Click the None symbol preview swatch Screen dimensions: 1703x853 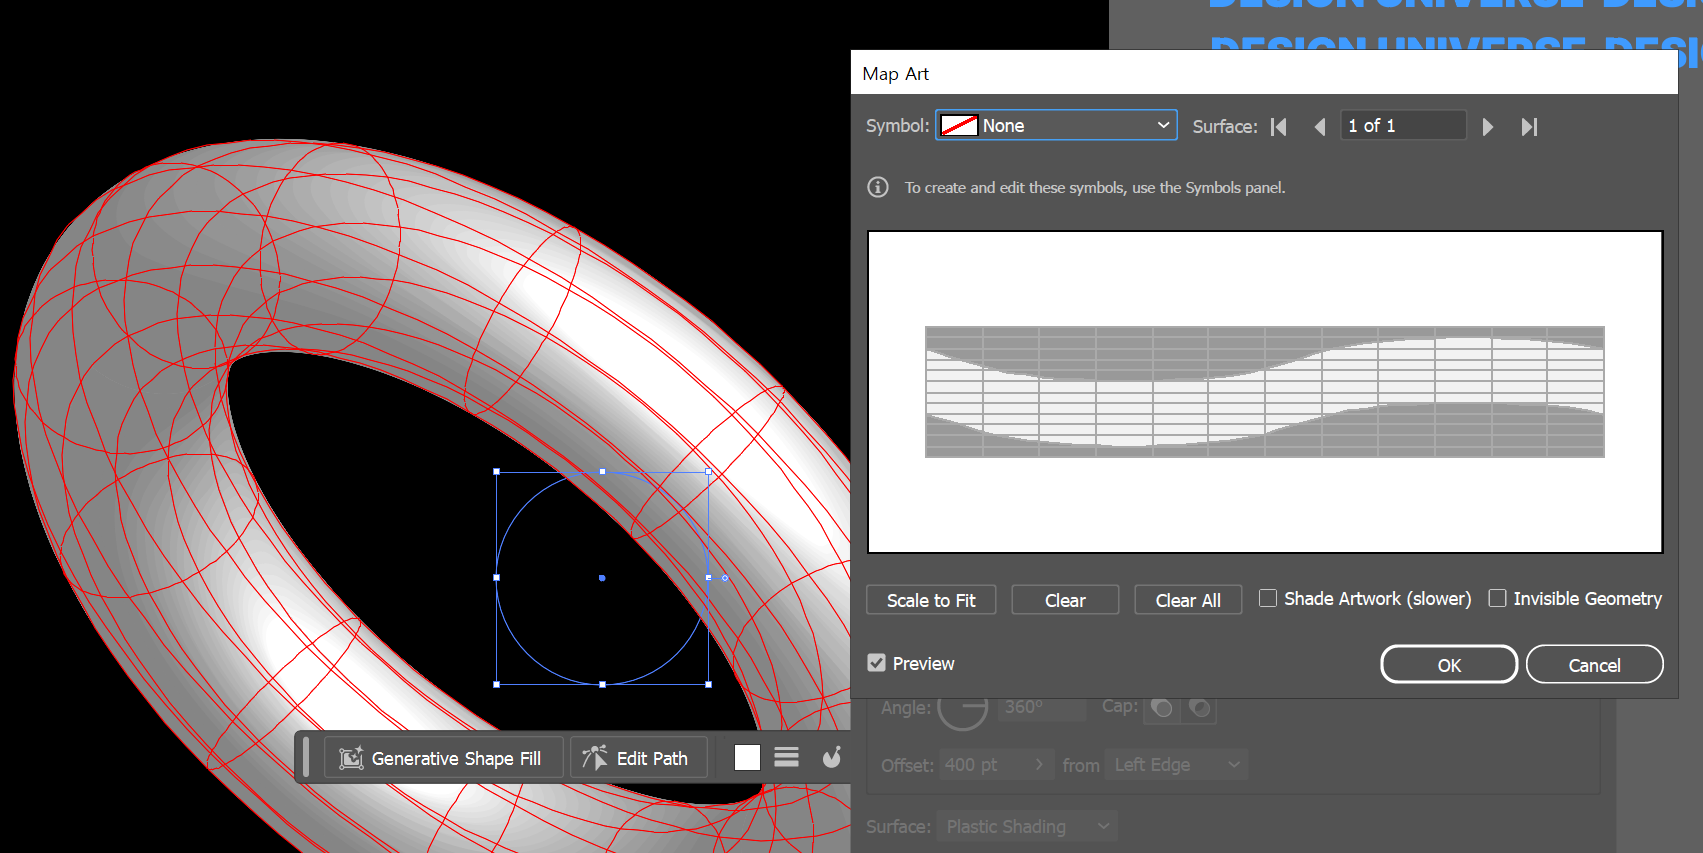(959, 126)
